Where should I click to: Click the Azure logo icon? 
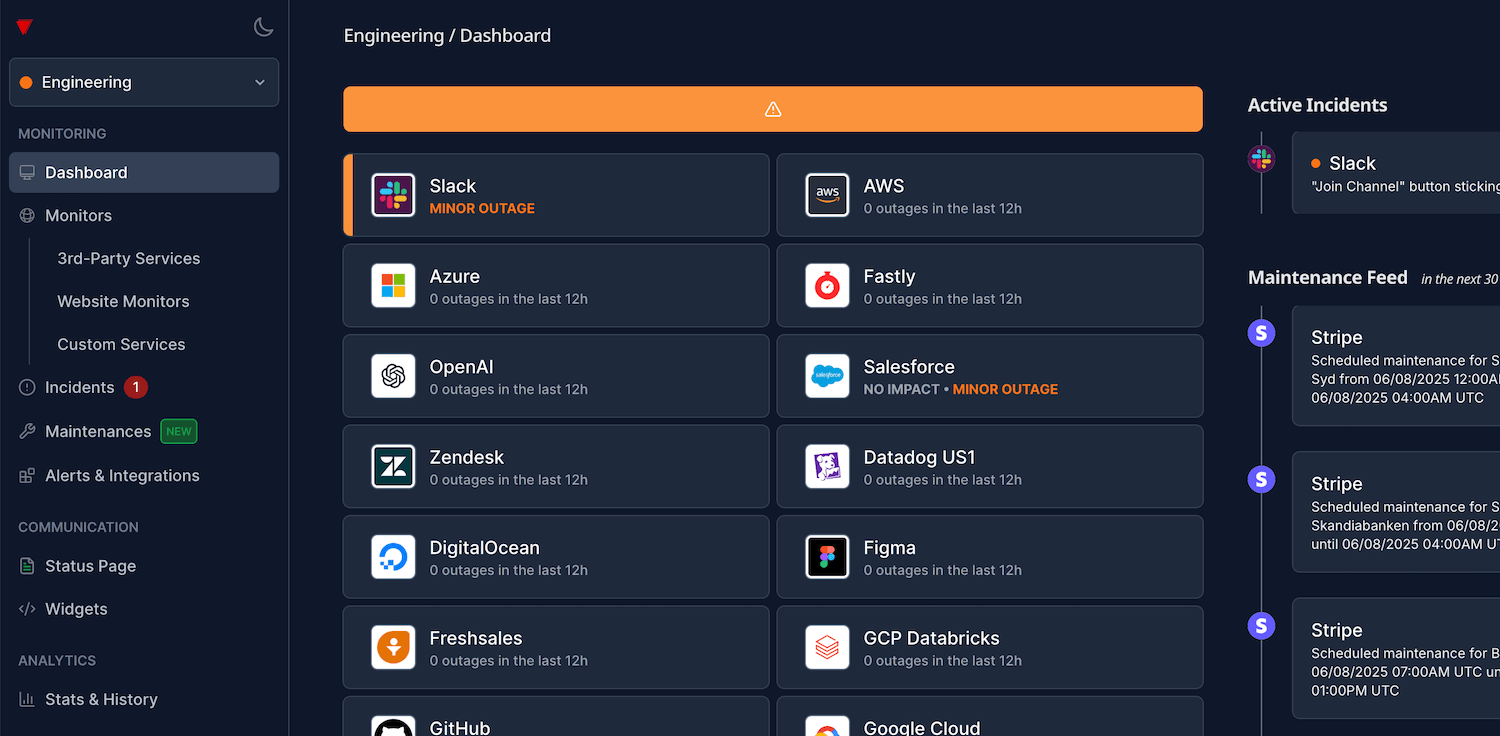[x=393, y=285]
